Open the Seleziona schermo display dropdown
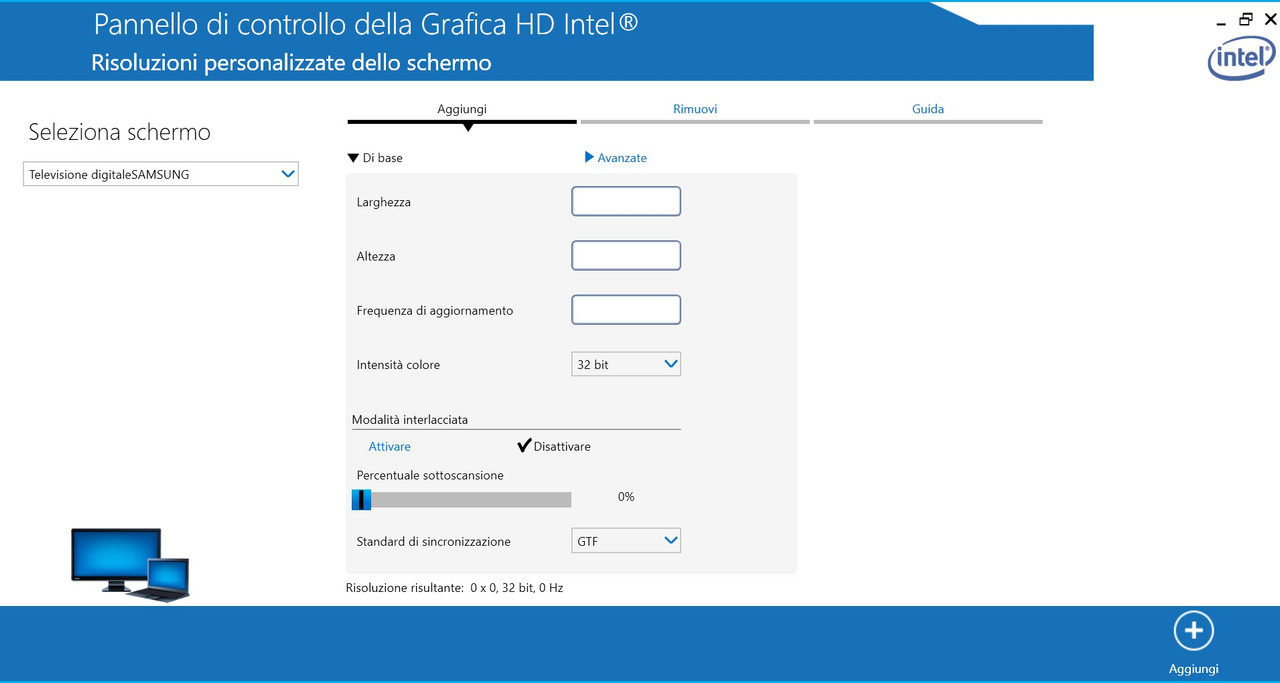The image size is (1280, 683). (161, 174)
